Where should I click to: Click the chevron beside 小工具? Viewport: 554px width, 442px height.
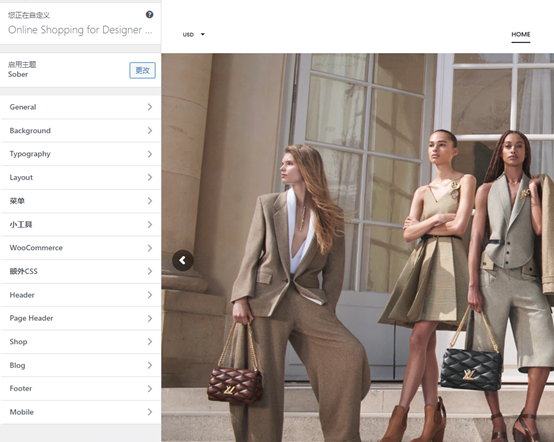(150, 224)
